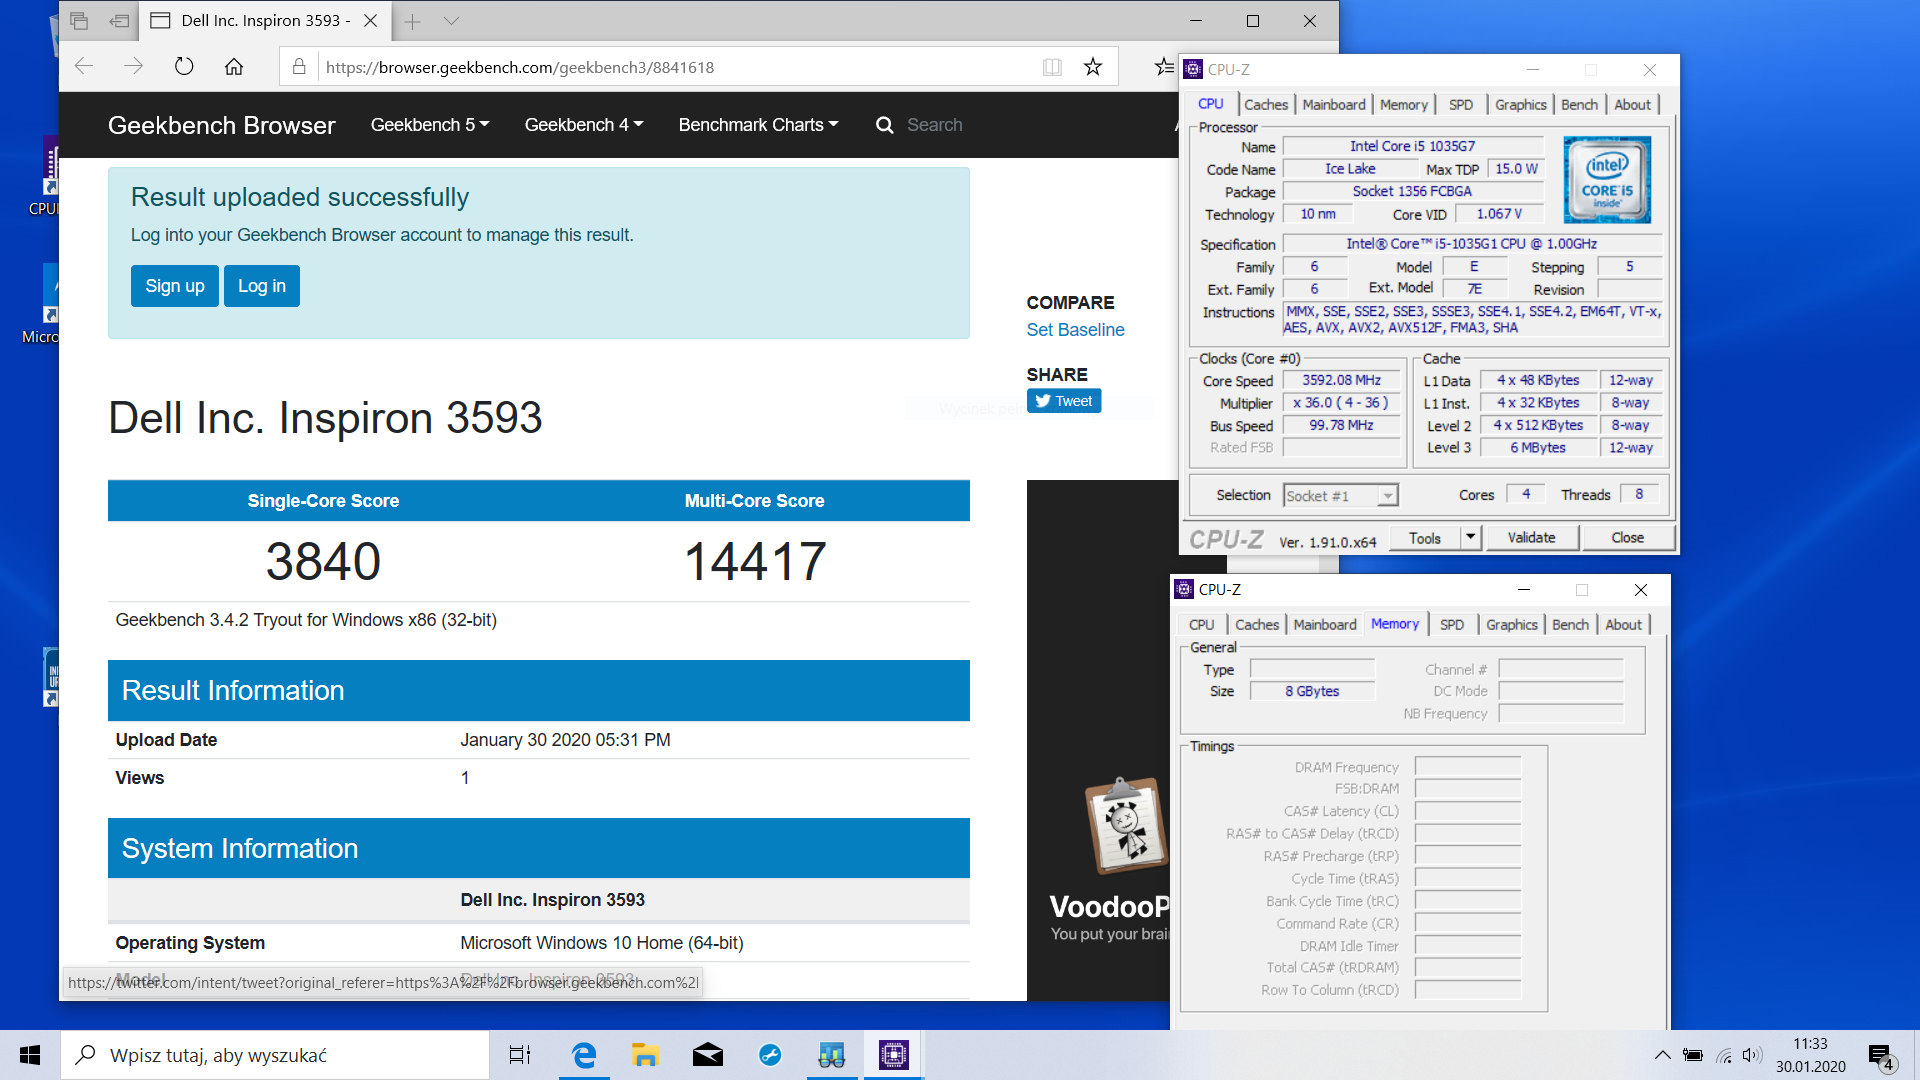
Task: Click the Geekbench search magnifier icon
Action: click(885, 125)
